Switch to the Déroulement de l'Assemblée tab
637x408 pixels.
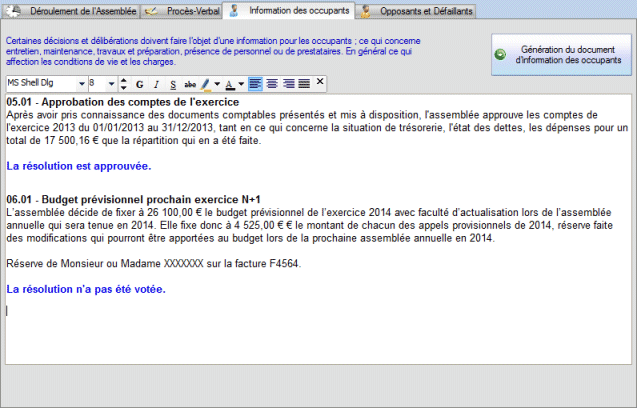[x=71, y=11]
